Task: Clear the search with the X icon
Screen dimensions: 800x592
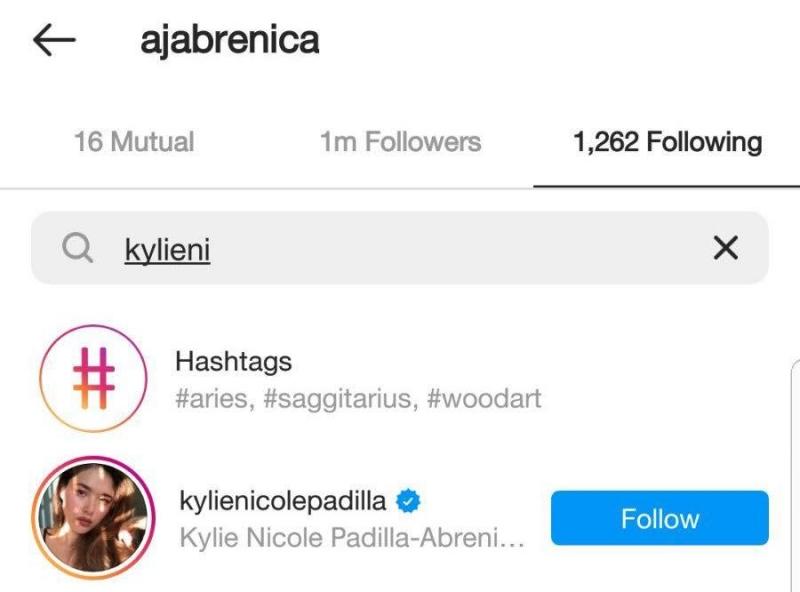Action: click(x=726, y=248)
